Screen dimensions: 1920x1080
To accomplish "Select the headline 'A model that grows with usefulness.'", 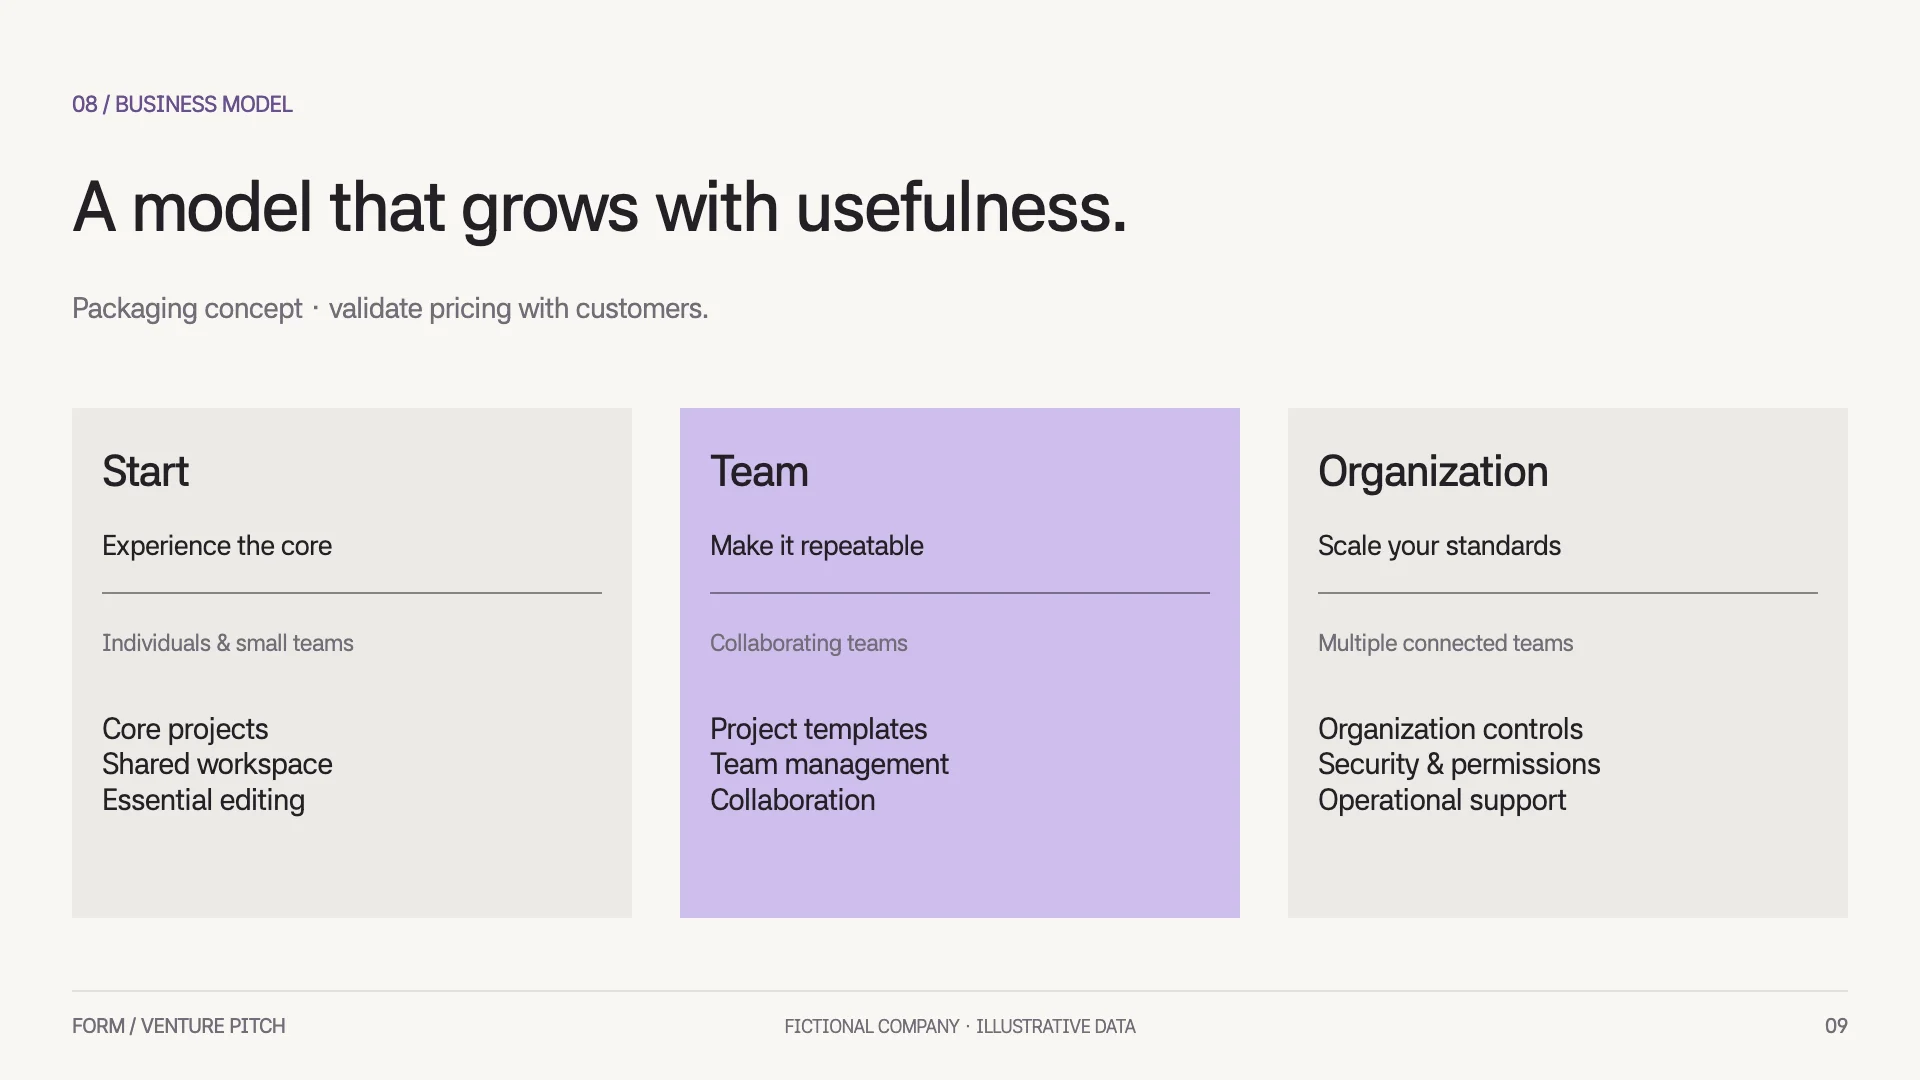I will (x=600, y=209).
